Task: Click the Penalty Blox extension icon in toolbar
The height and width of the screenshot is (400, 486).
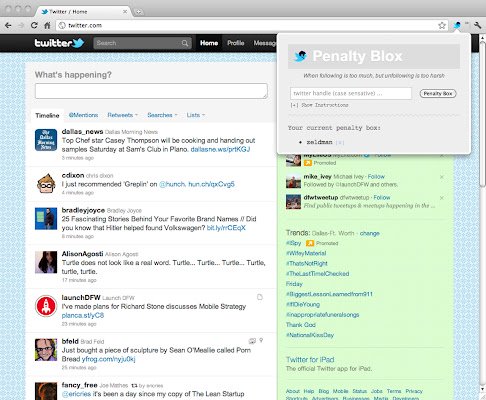Action: coord(457,25)
